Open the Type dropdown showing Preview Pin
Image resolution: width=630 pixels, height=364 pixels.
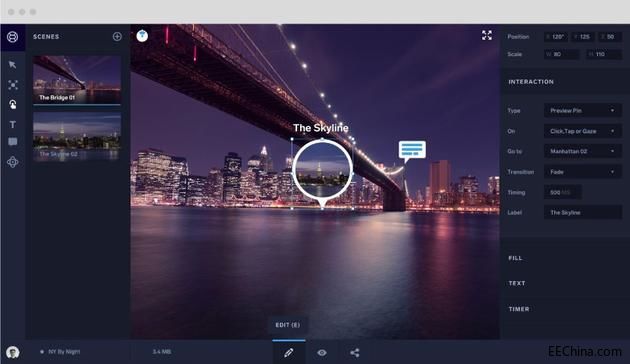pos(583,110)
